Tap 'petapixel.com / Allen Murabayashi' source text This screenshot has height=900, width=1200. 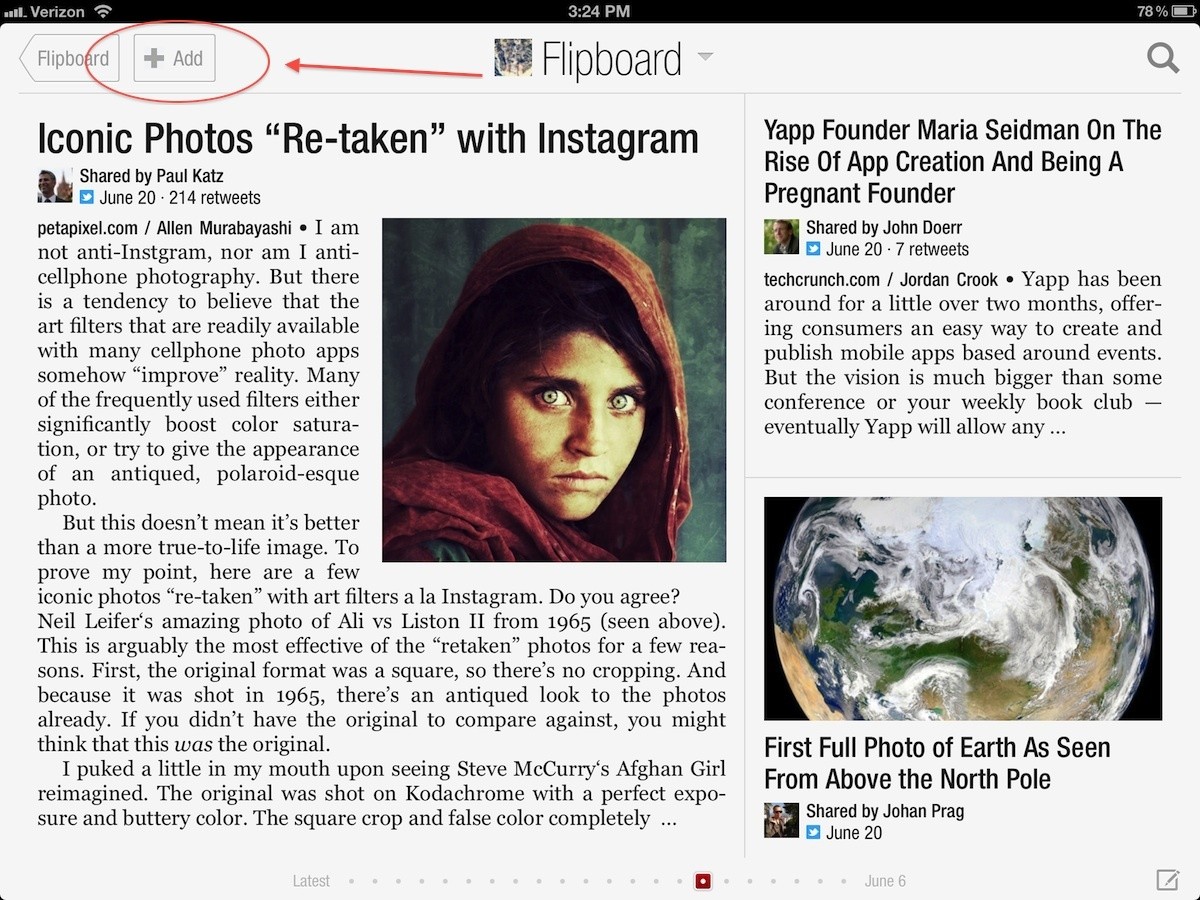tap(164, 228)
